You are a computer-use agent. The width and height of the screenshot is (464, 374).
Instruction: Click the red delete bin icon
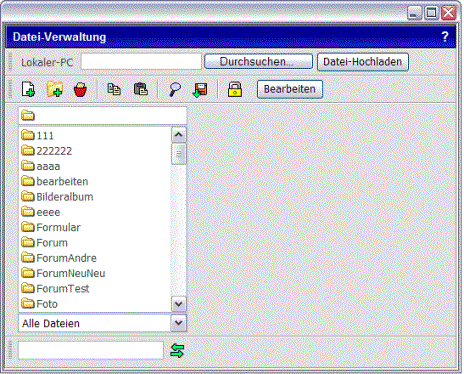[80, 89]
